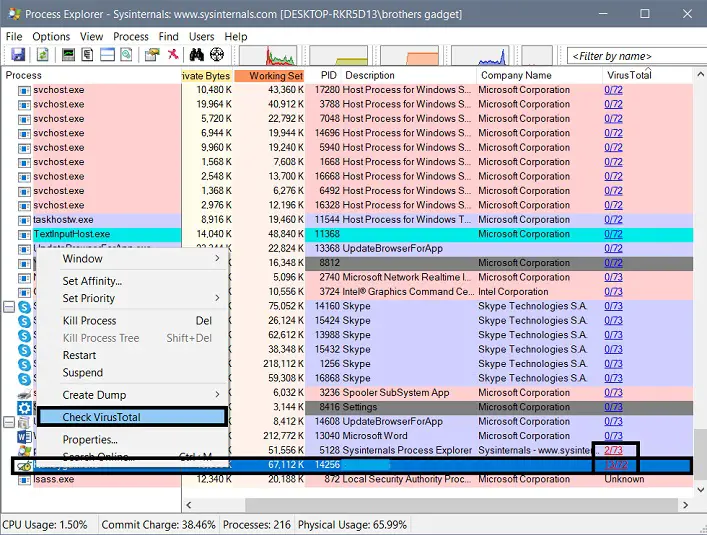Collapse the Skype process tree node
The height and width of the screenshot is (535, 707).
pyautogui.click(x=9, y=307)
